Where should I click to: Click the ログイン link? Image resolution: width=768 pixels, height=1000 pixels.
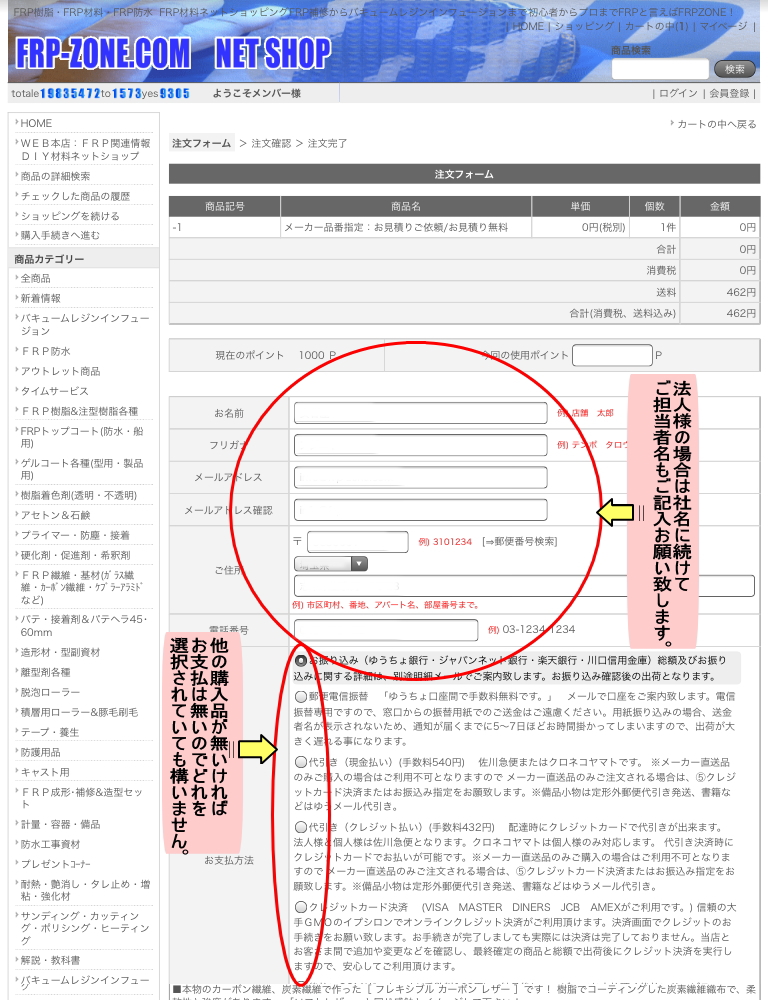pyautogui.click(x=678, y=93)
